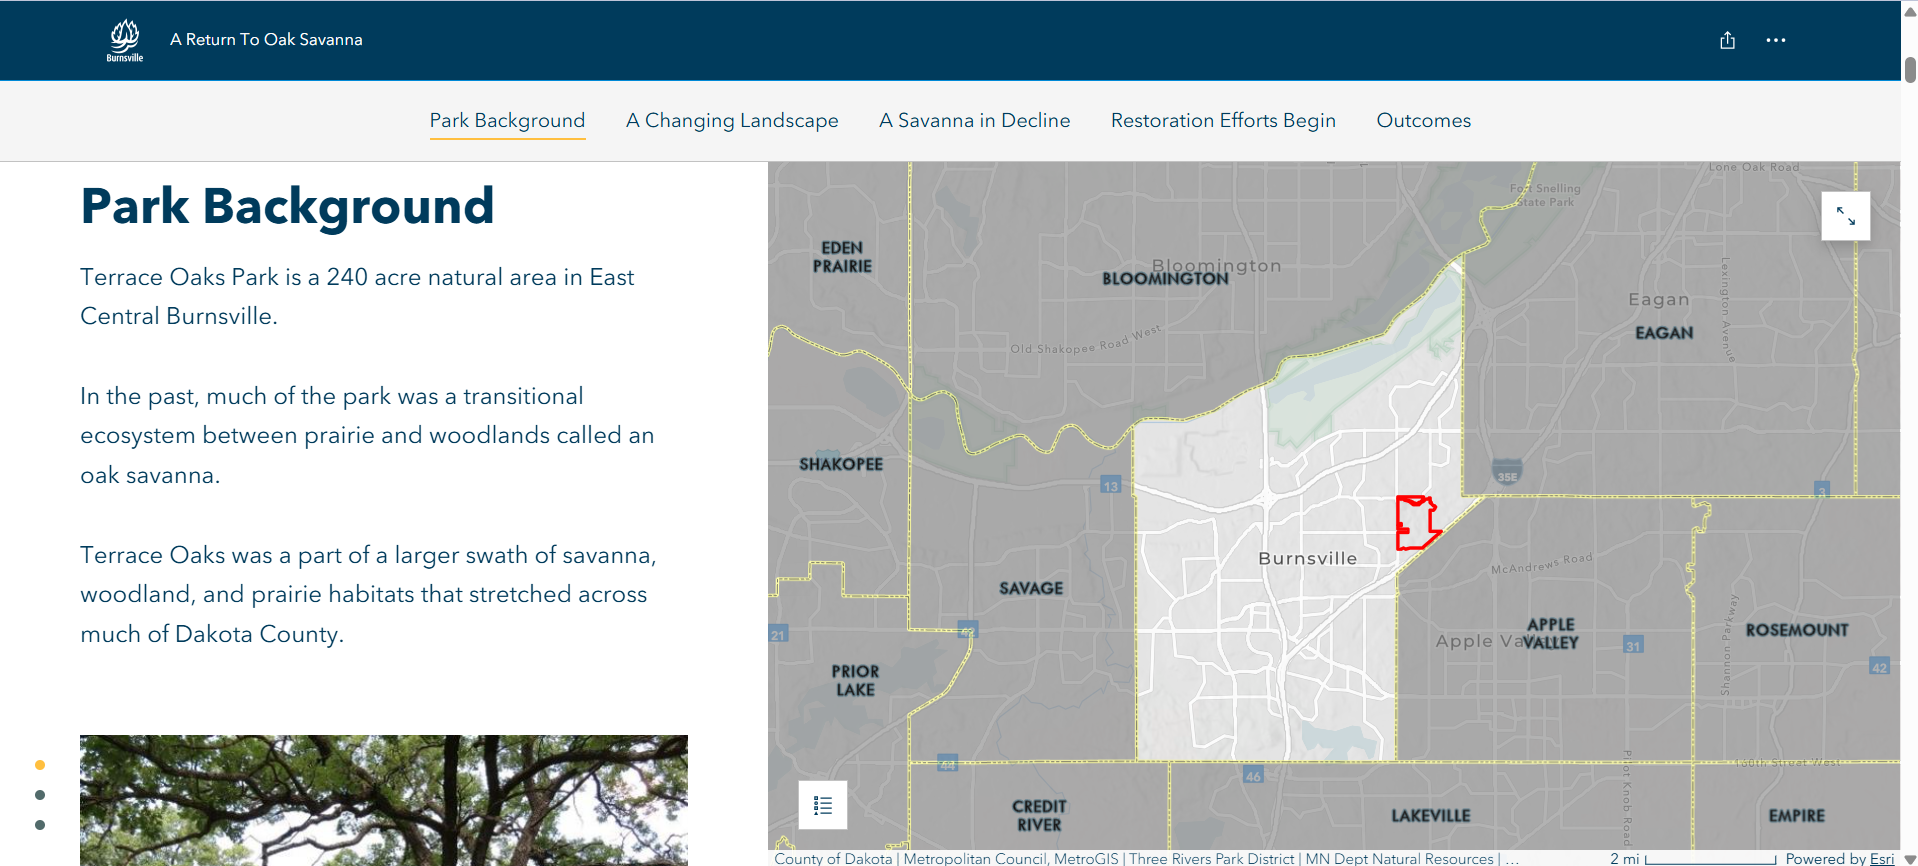Click the EMPIRE map label

coord(1796,816)
